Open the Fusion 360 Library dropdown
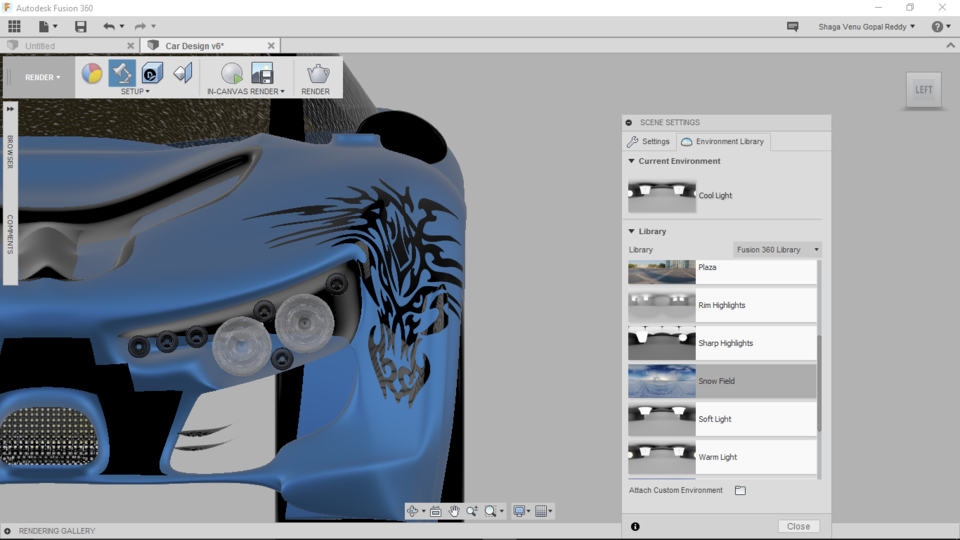 pos(777,250)
